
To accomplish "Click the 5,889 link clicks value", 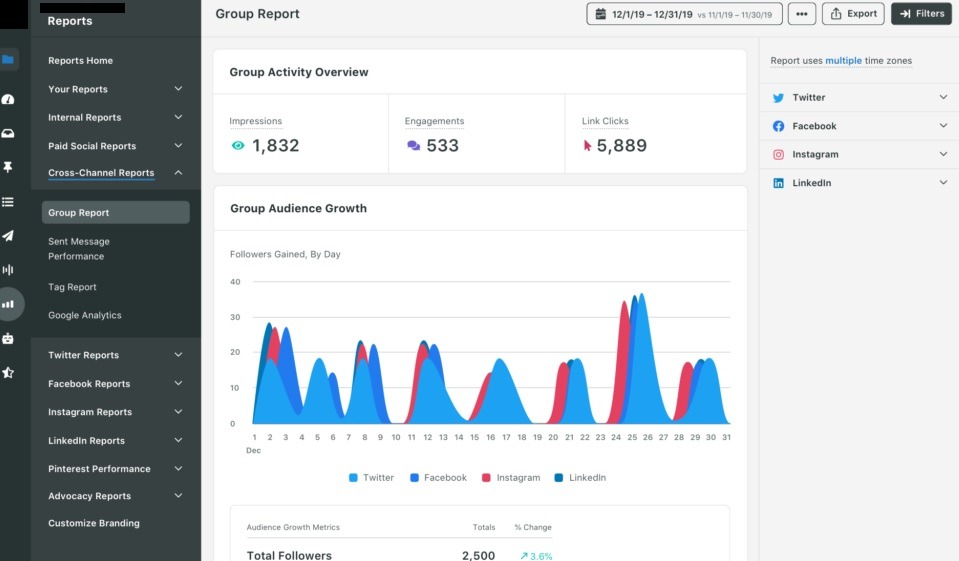I will pos(621,146).
